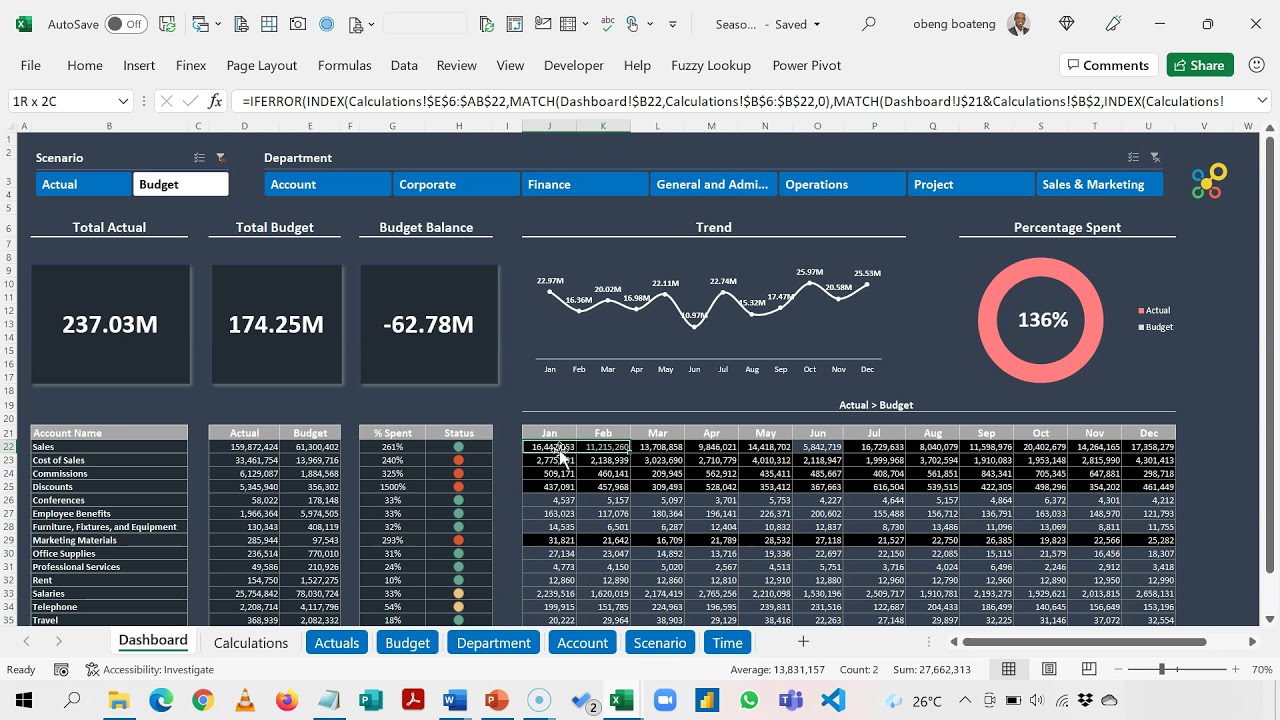Viewport: 1280px width, 720px height.
Task: Open the Department sheet tab
Action: click(493, 643)
